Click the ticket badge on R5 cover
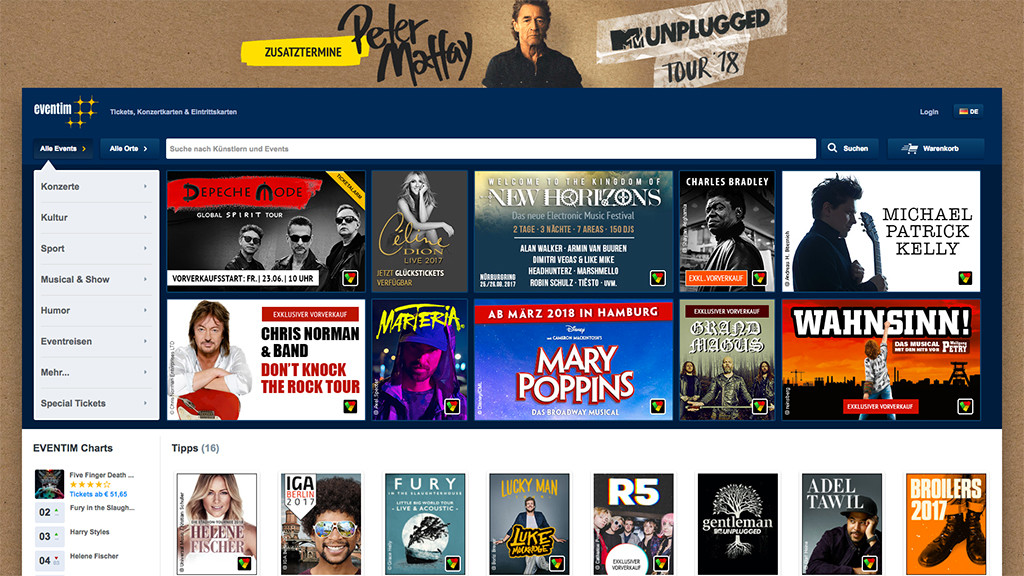 661,563
